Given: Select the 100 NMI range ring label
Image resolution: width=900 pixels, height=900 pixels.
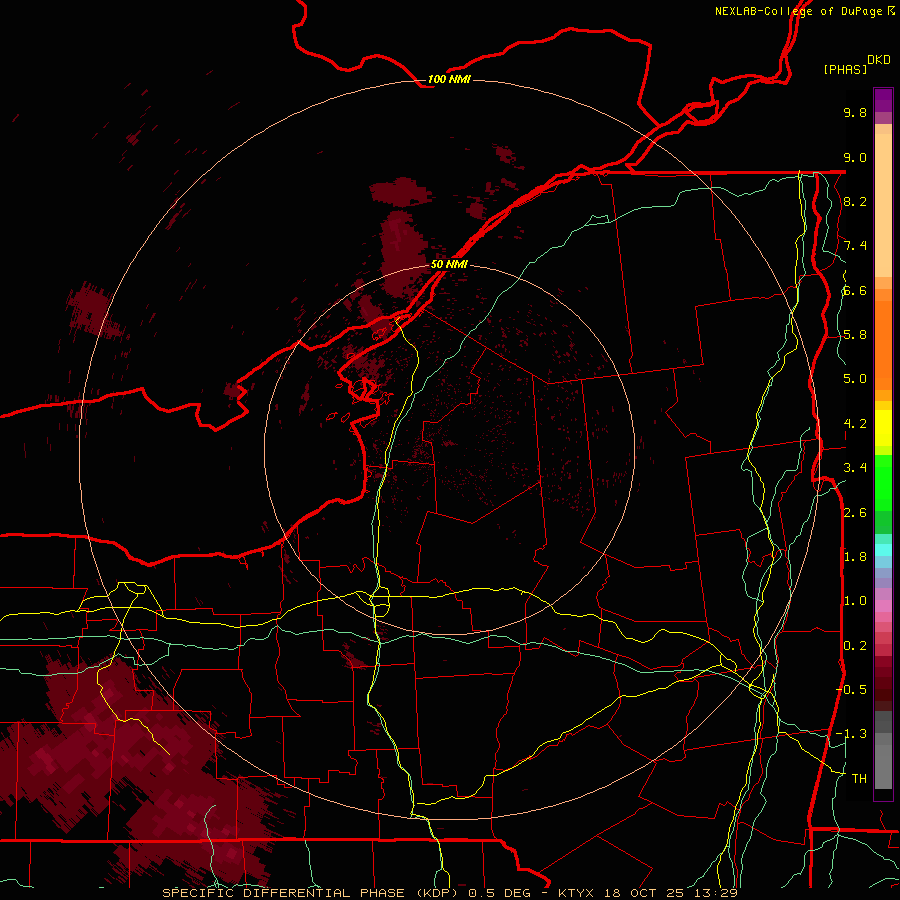Looking at the screenshot, I should click(449, 79).
